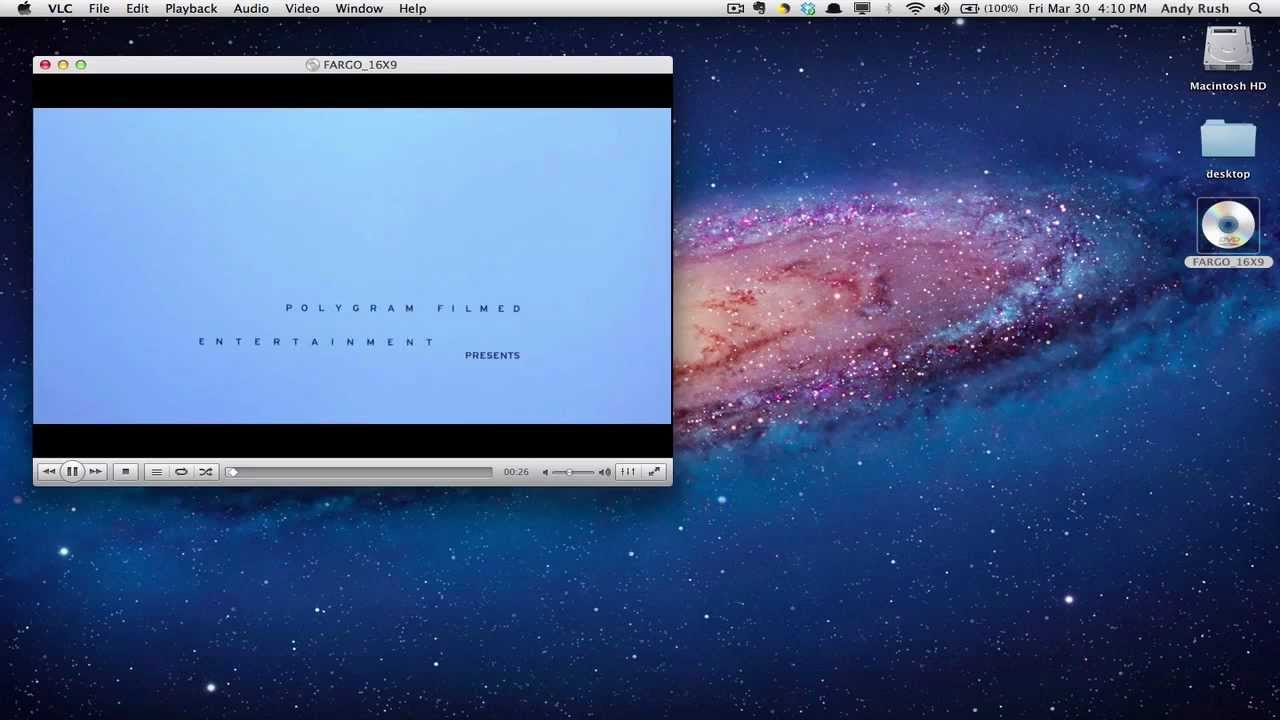
Task: Set maximum volume with the loud speaker icon
Action: [605, 472]
